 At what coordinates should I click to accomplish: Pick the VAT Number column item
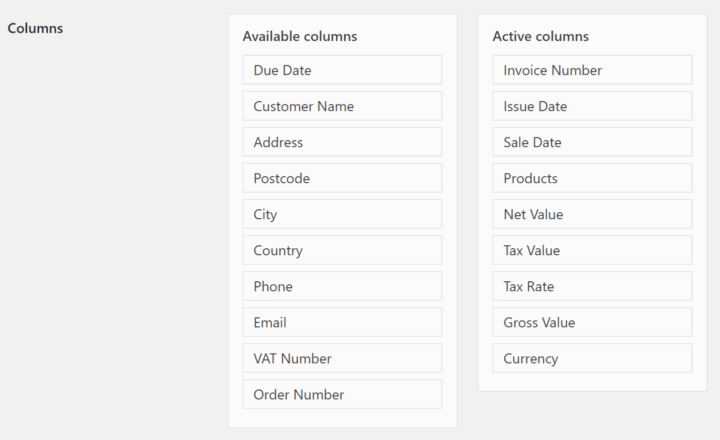pos(342,358)
